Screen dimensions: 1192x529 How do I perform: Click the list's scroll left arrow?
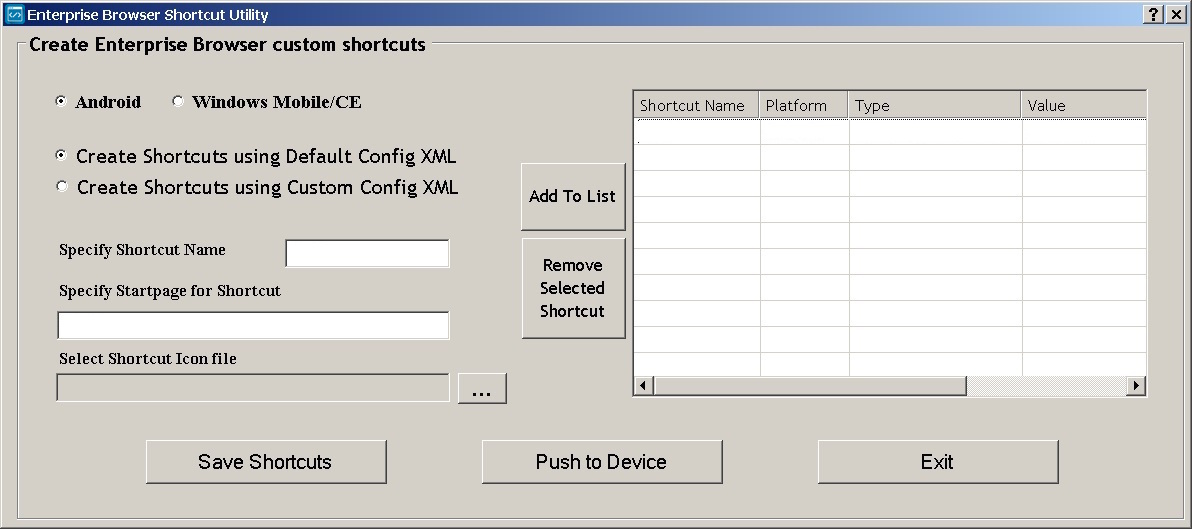[644, 385]
